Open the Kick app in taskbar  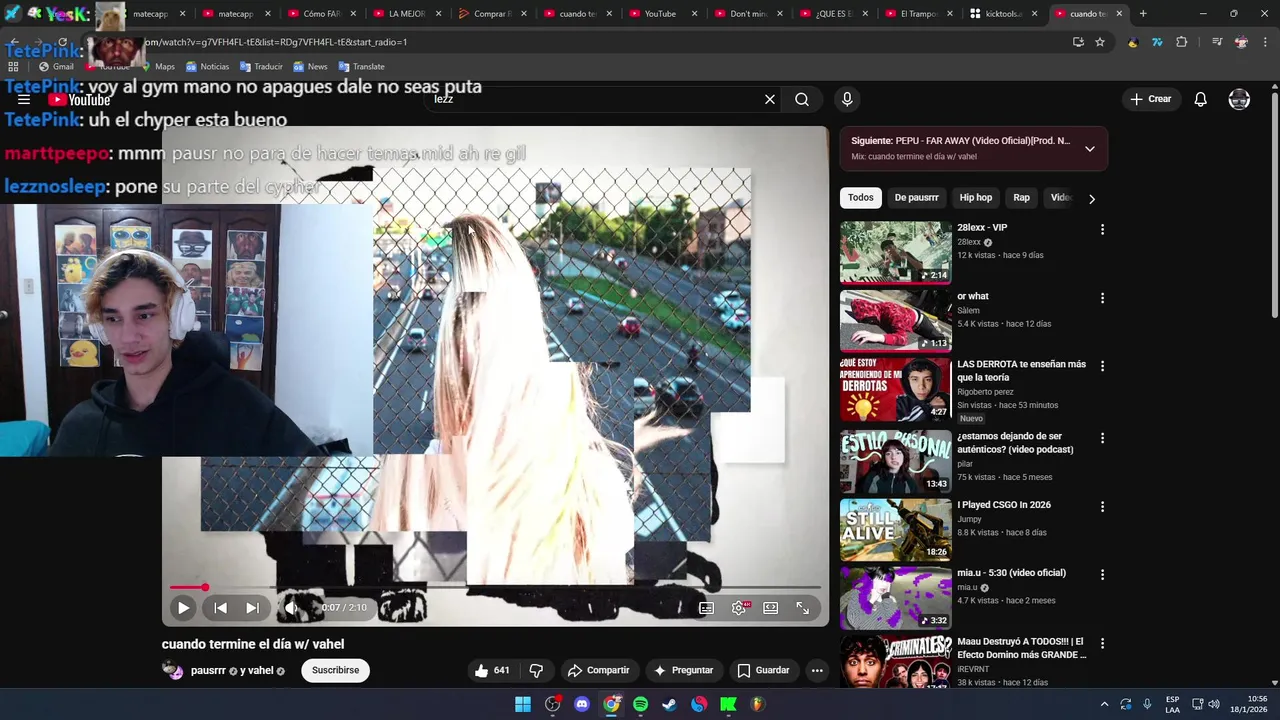pyautogui.click(x=728, y=704)
